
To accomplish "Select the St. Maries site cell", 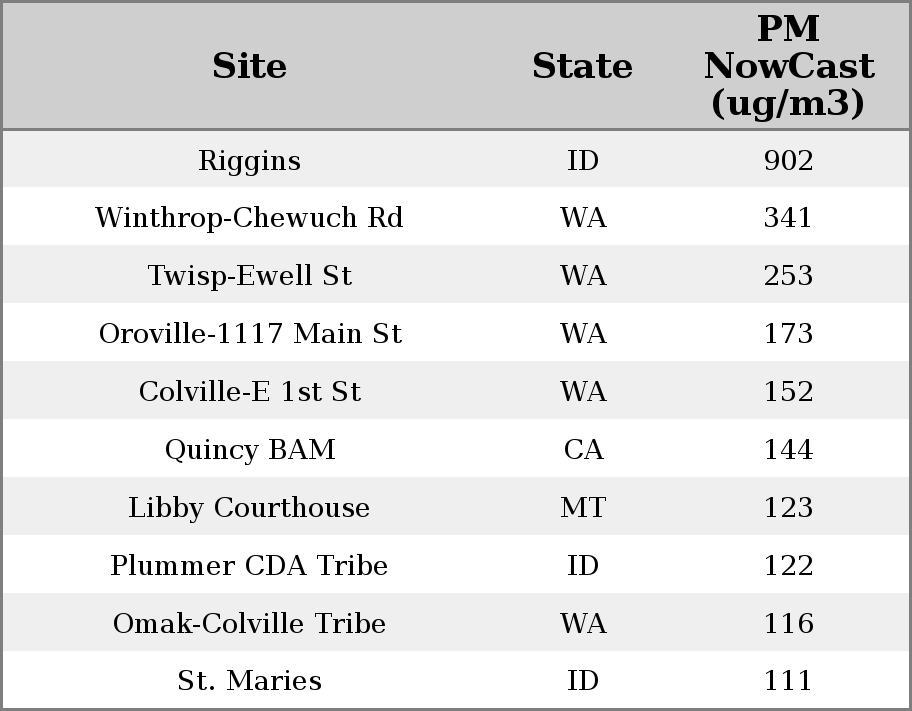I will tap(249, 681).
